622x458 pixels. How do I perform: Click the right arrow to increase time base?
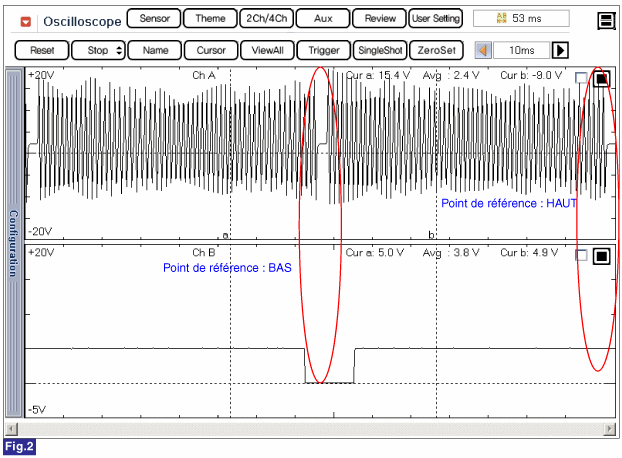coord(560,50)
